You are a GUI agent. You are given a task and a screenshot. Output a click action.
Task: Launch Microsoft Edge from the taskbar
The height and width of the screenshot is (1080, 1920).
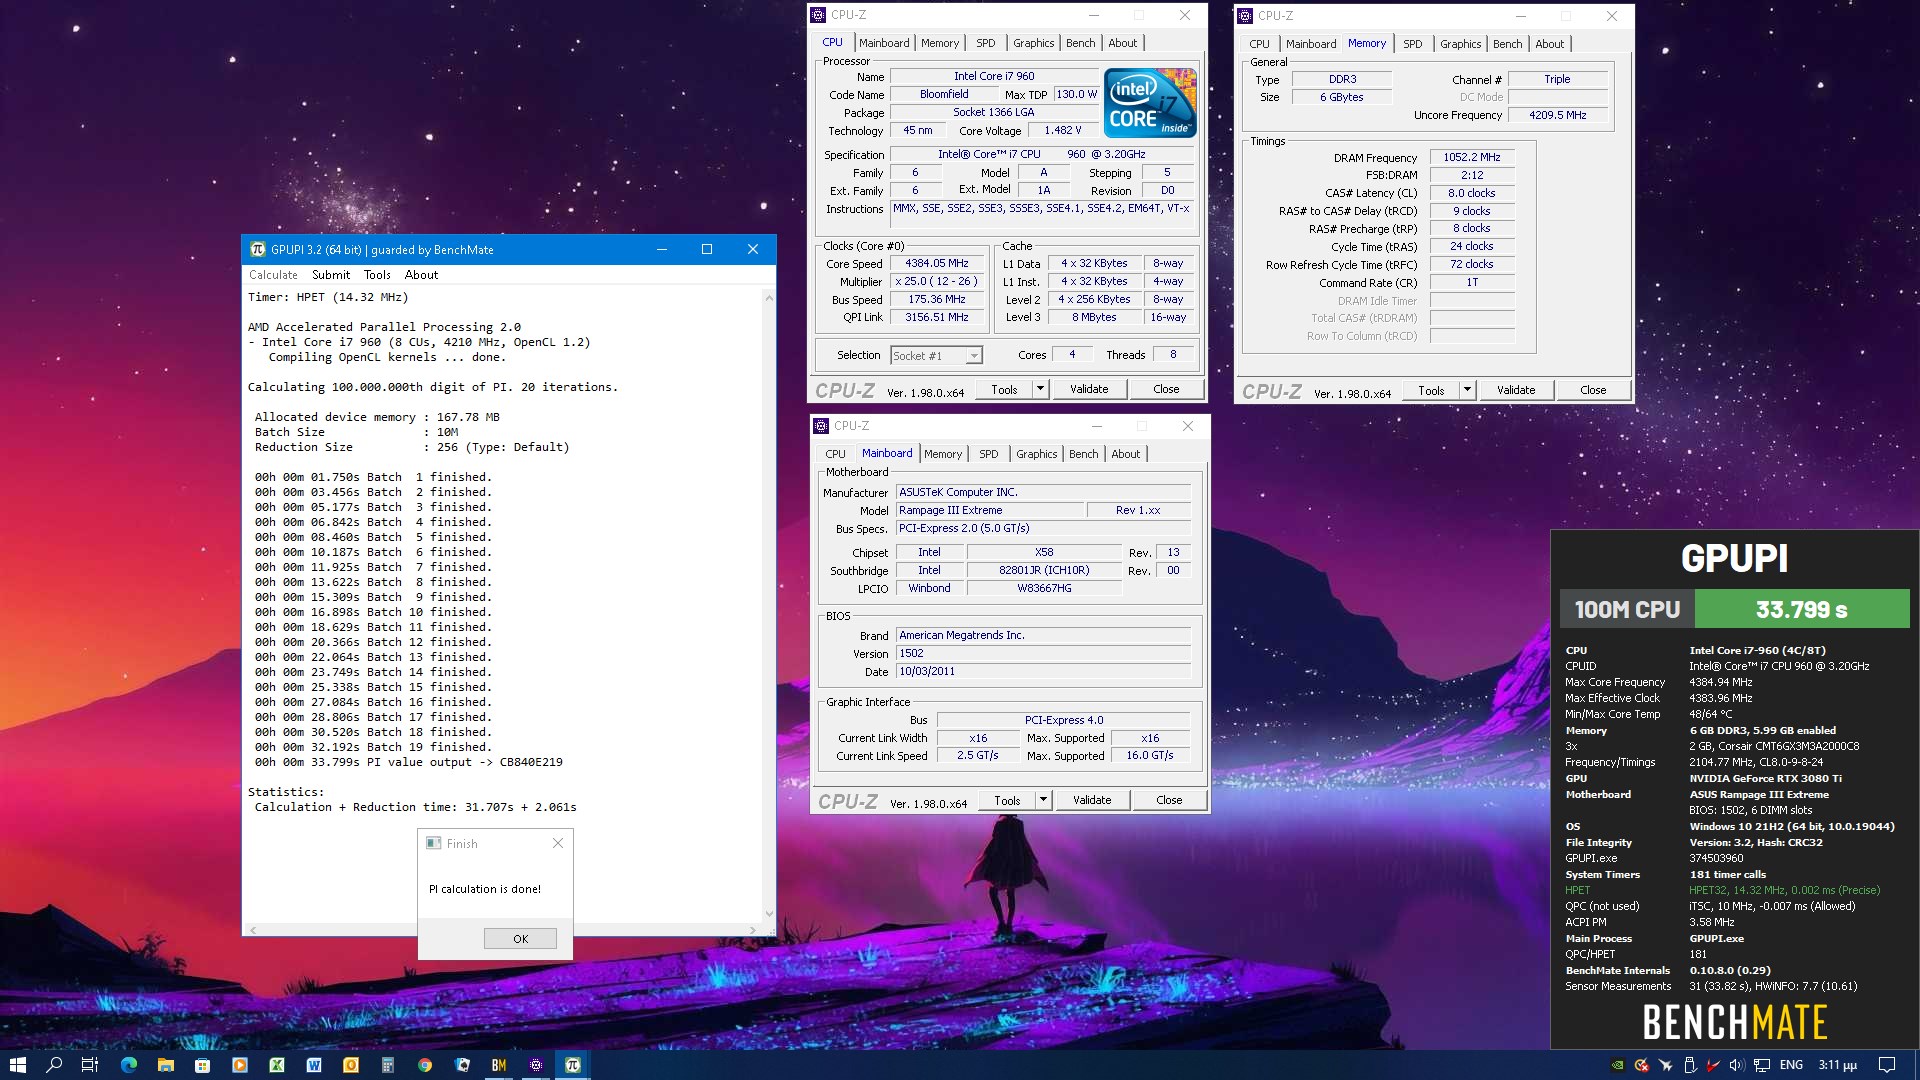click(x=129, y=1065)
